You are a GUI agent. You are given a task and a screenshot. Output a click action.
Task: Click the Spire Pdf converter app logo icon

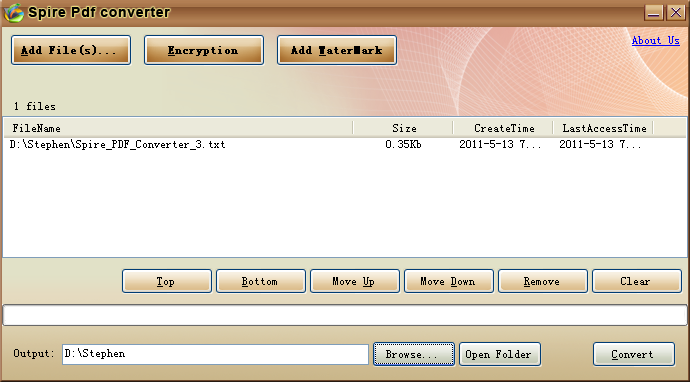13,12
